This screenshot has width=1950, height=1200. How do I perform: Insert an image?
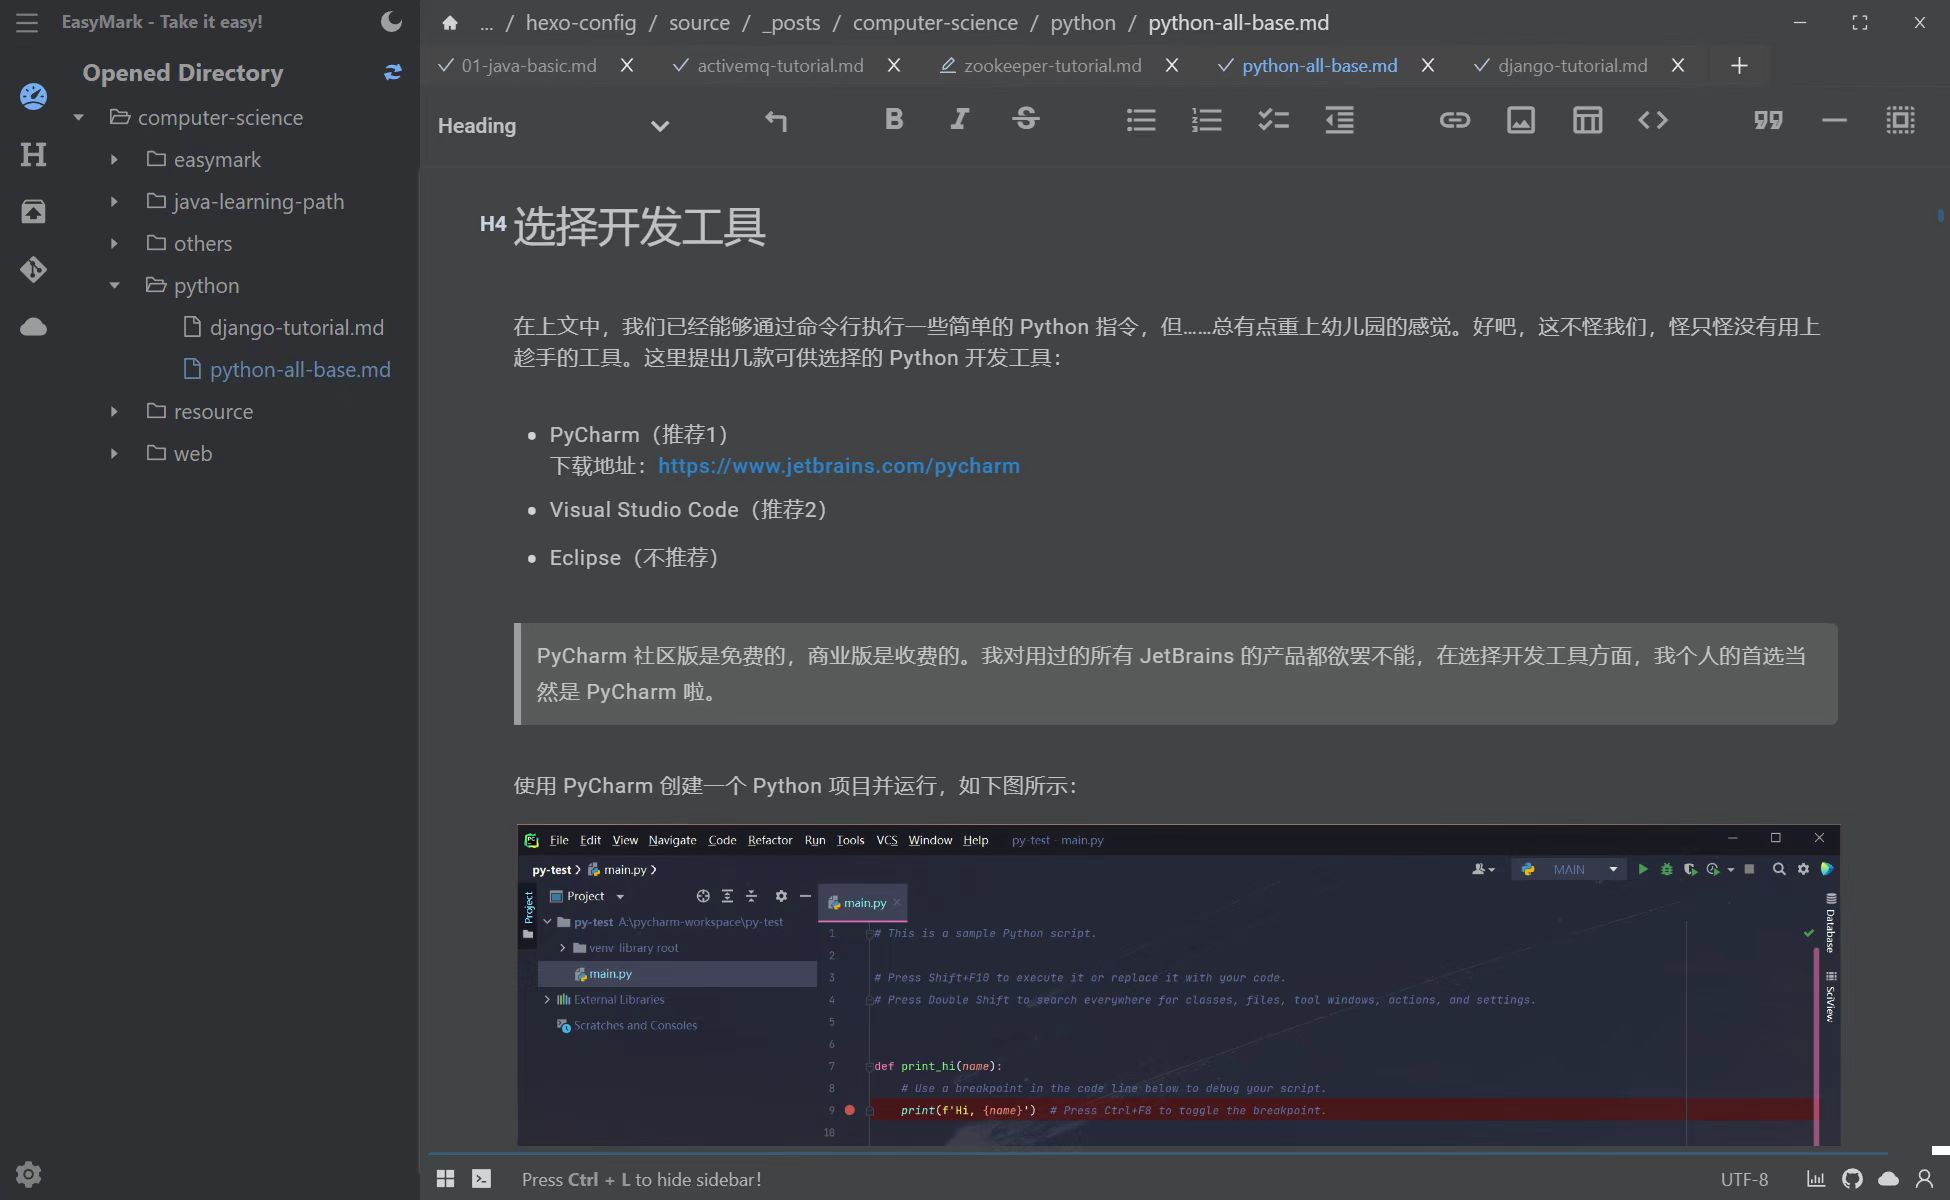tap(1521, 120)
